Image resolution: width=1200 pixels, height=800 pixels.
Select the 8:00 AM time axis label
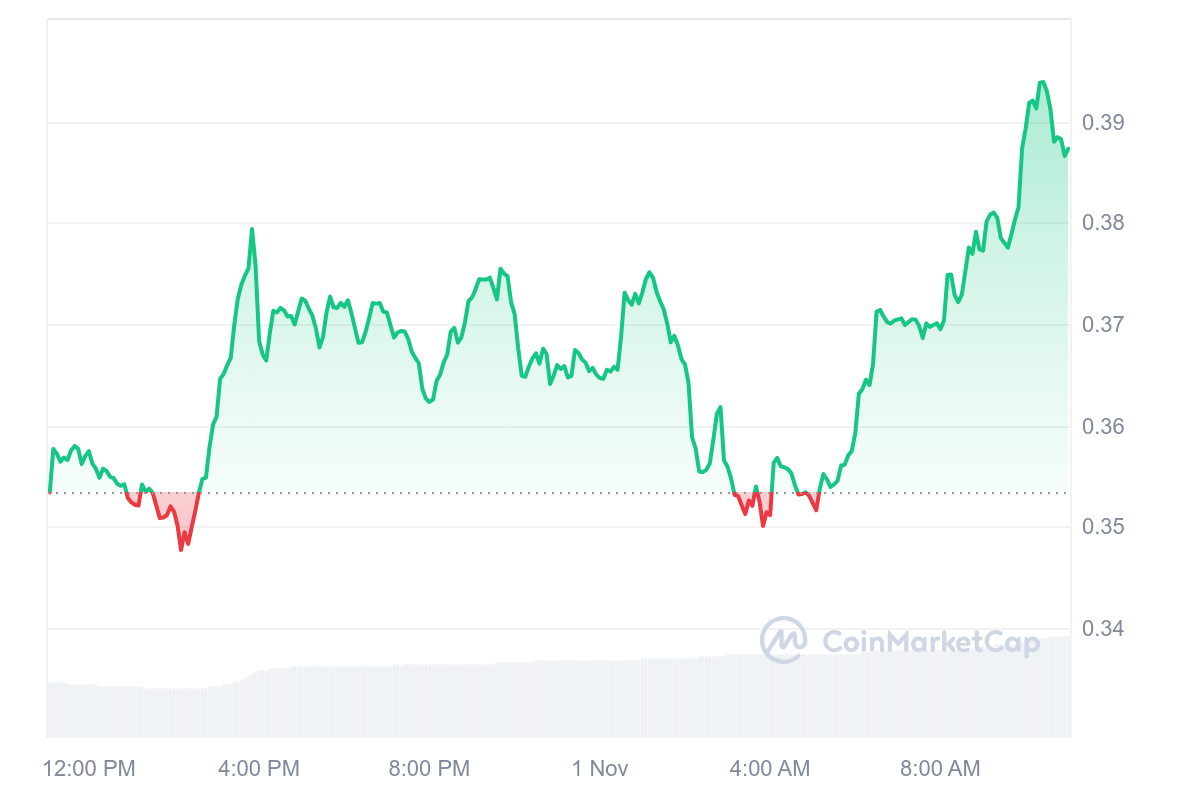940,768
